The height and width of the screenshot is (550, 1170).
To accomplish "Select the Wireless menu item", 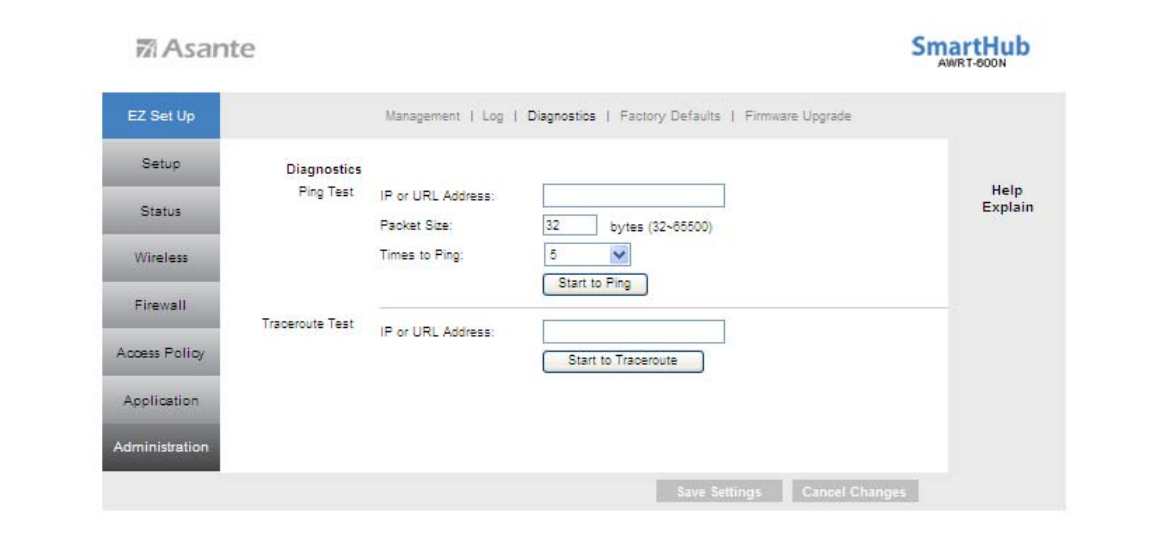I will click(161, 257).
